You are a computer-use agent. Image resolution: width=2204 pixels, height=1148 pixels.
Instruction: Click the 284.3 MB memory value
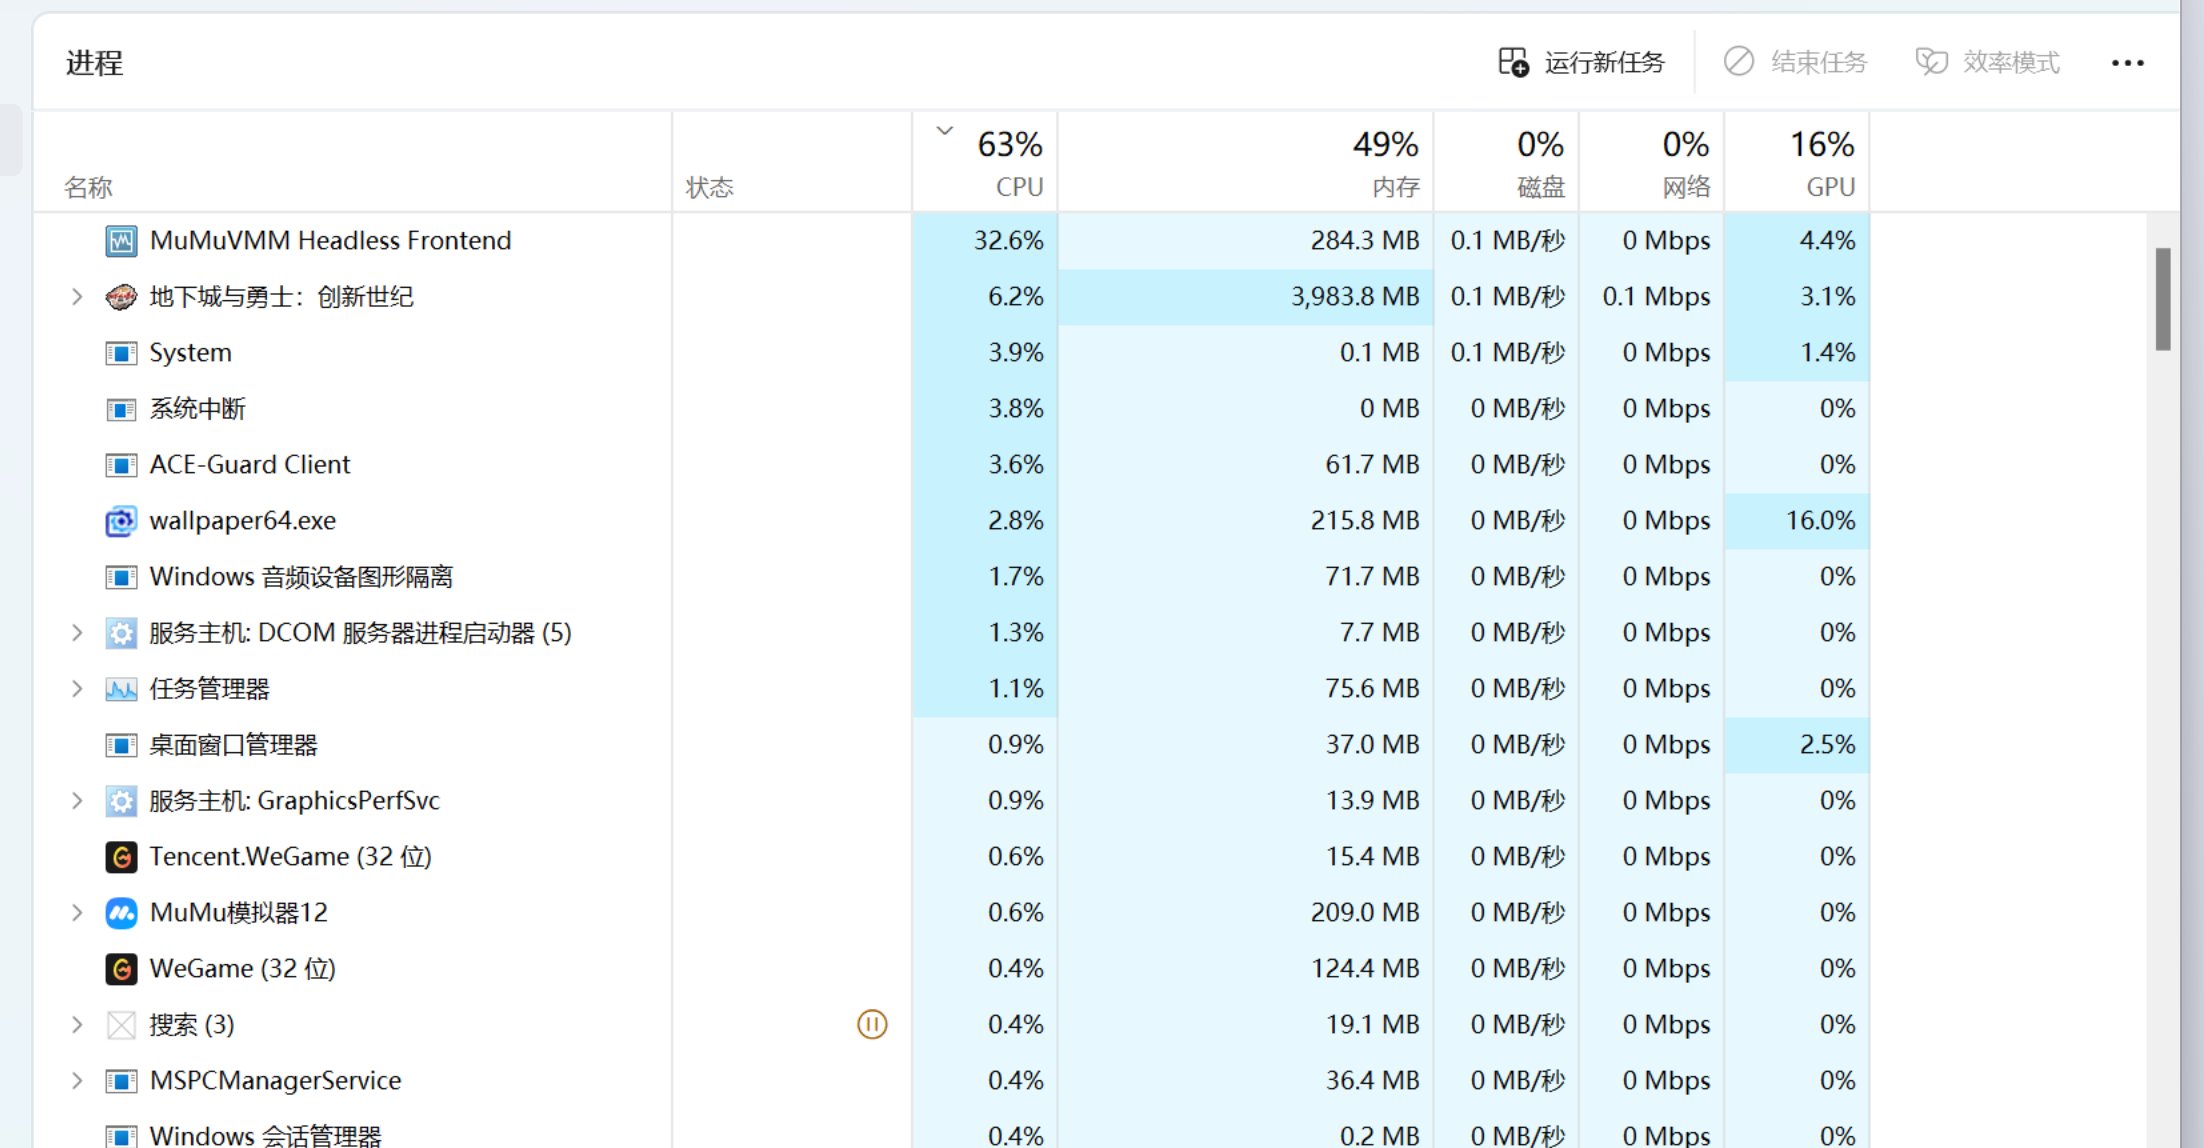1365,241
